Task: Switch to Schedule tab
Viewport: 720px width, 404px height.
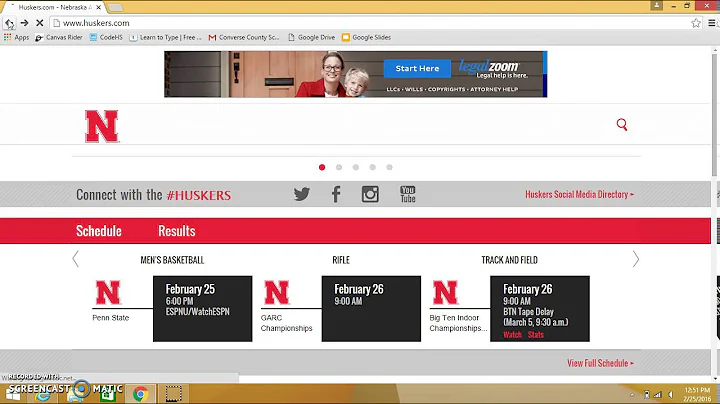Action: (x=99, y=231)
